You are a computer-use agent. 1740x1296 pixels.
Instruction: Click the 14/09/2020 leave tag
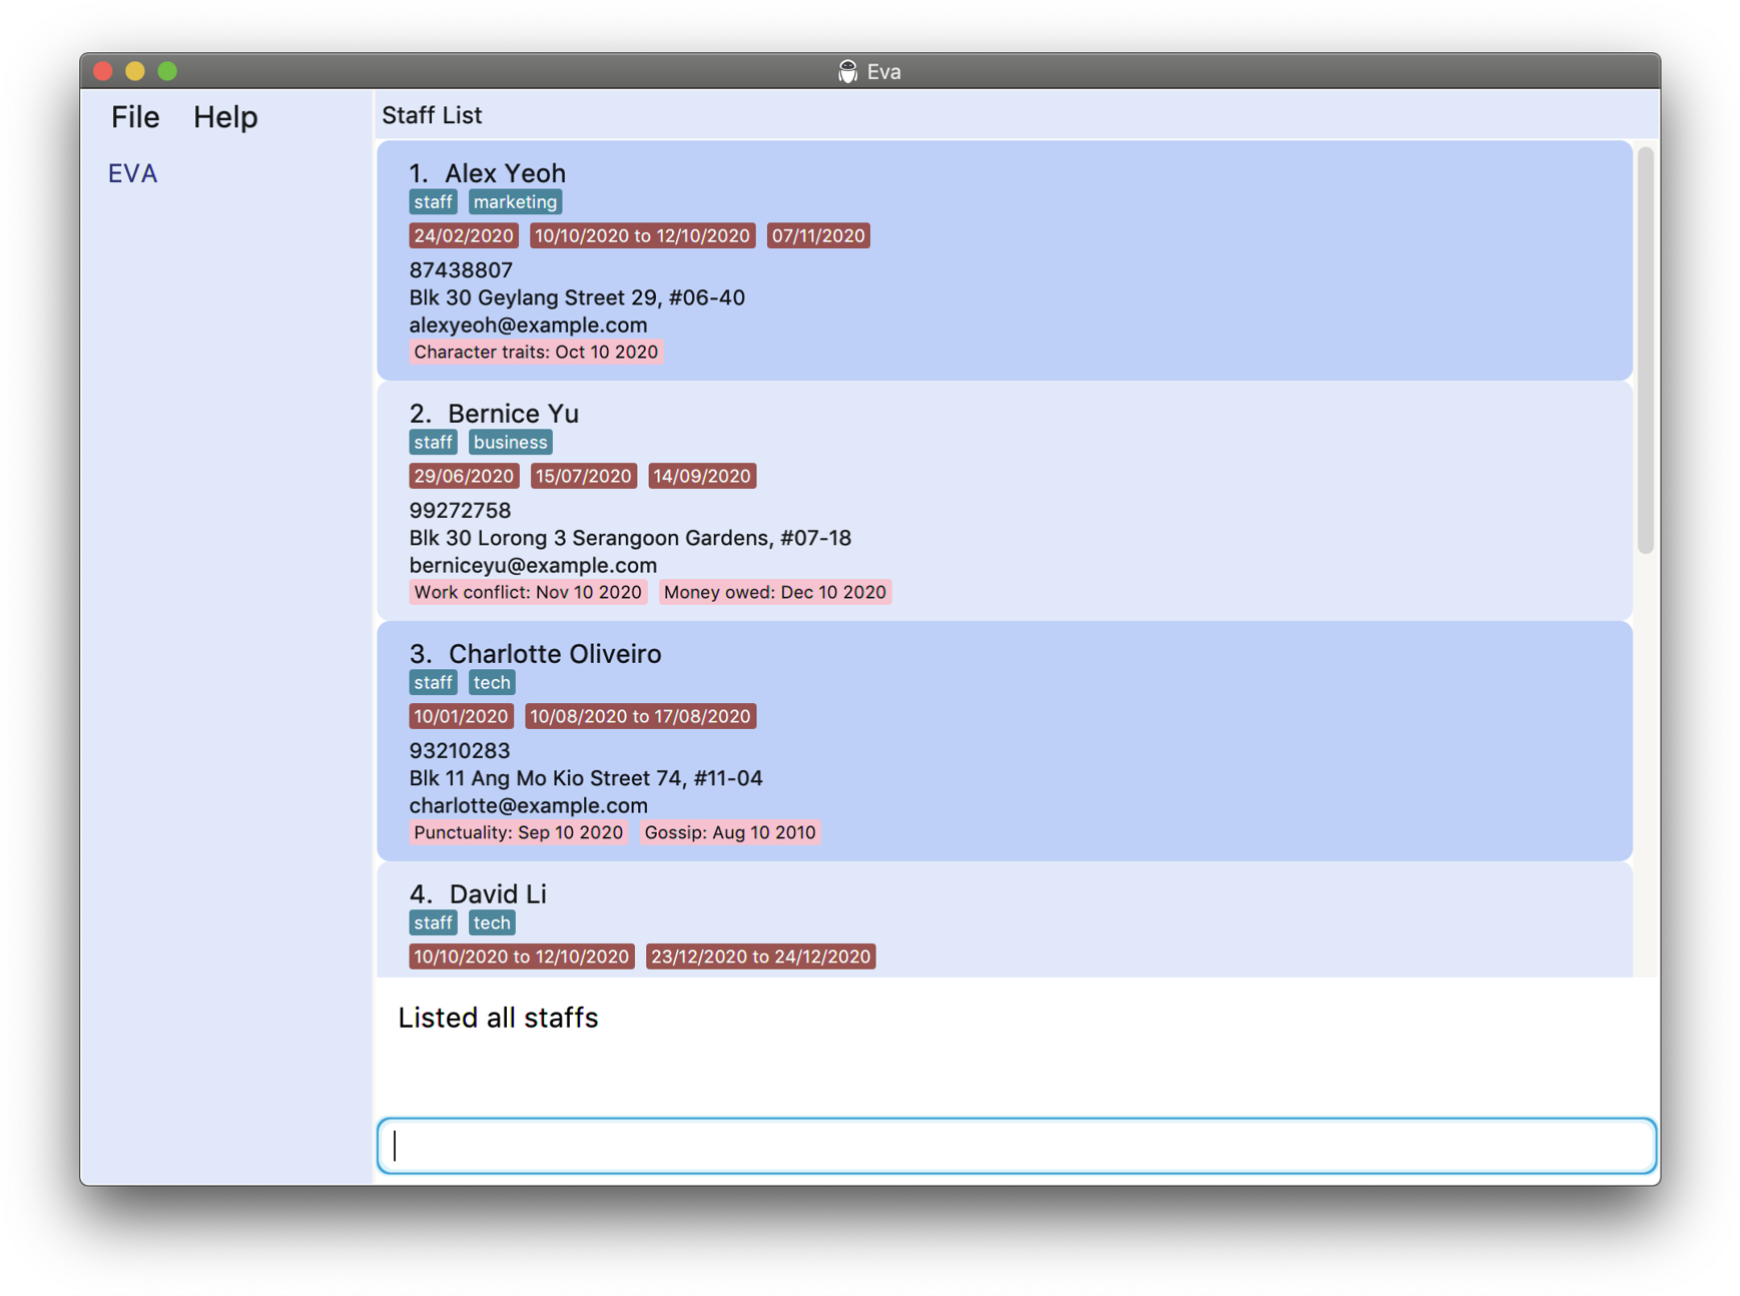point(702,476)
